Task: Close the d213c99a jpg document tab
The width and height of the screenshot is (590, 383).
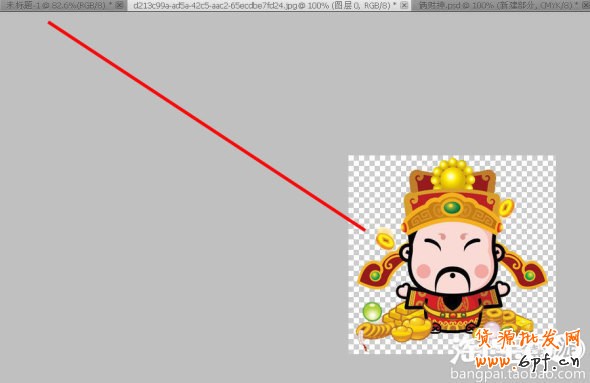Action: (404, 5)
